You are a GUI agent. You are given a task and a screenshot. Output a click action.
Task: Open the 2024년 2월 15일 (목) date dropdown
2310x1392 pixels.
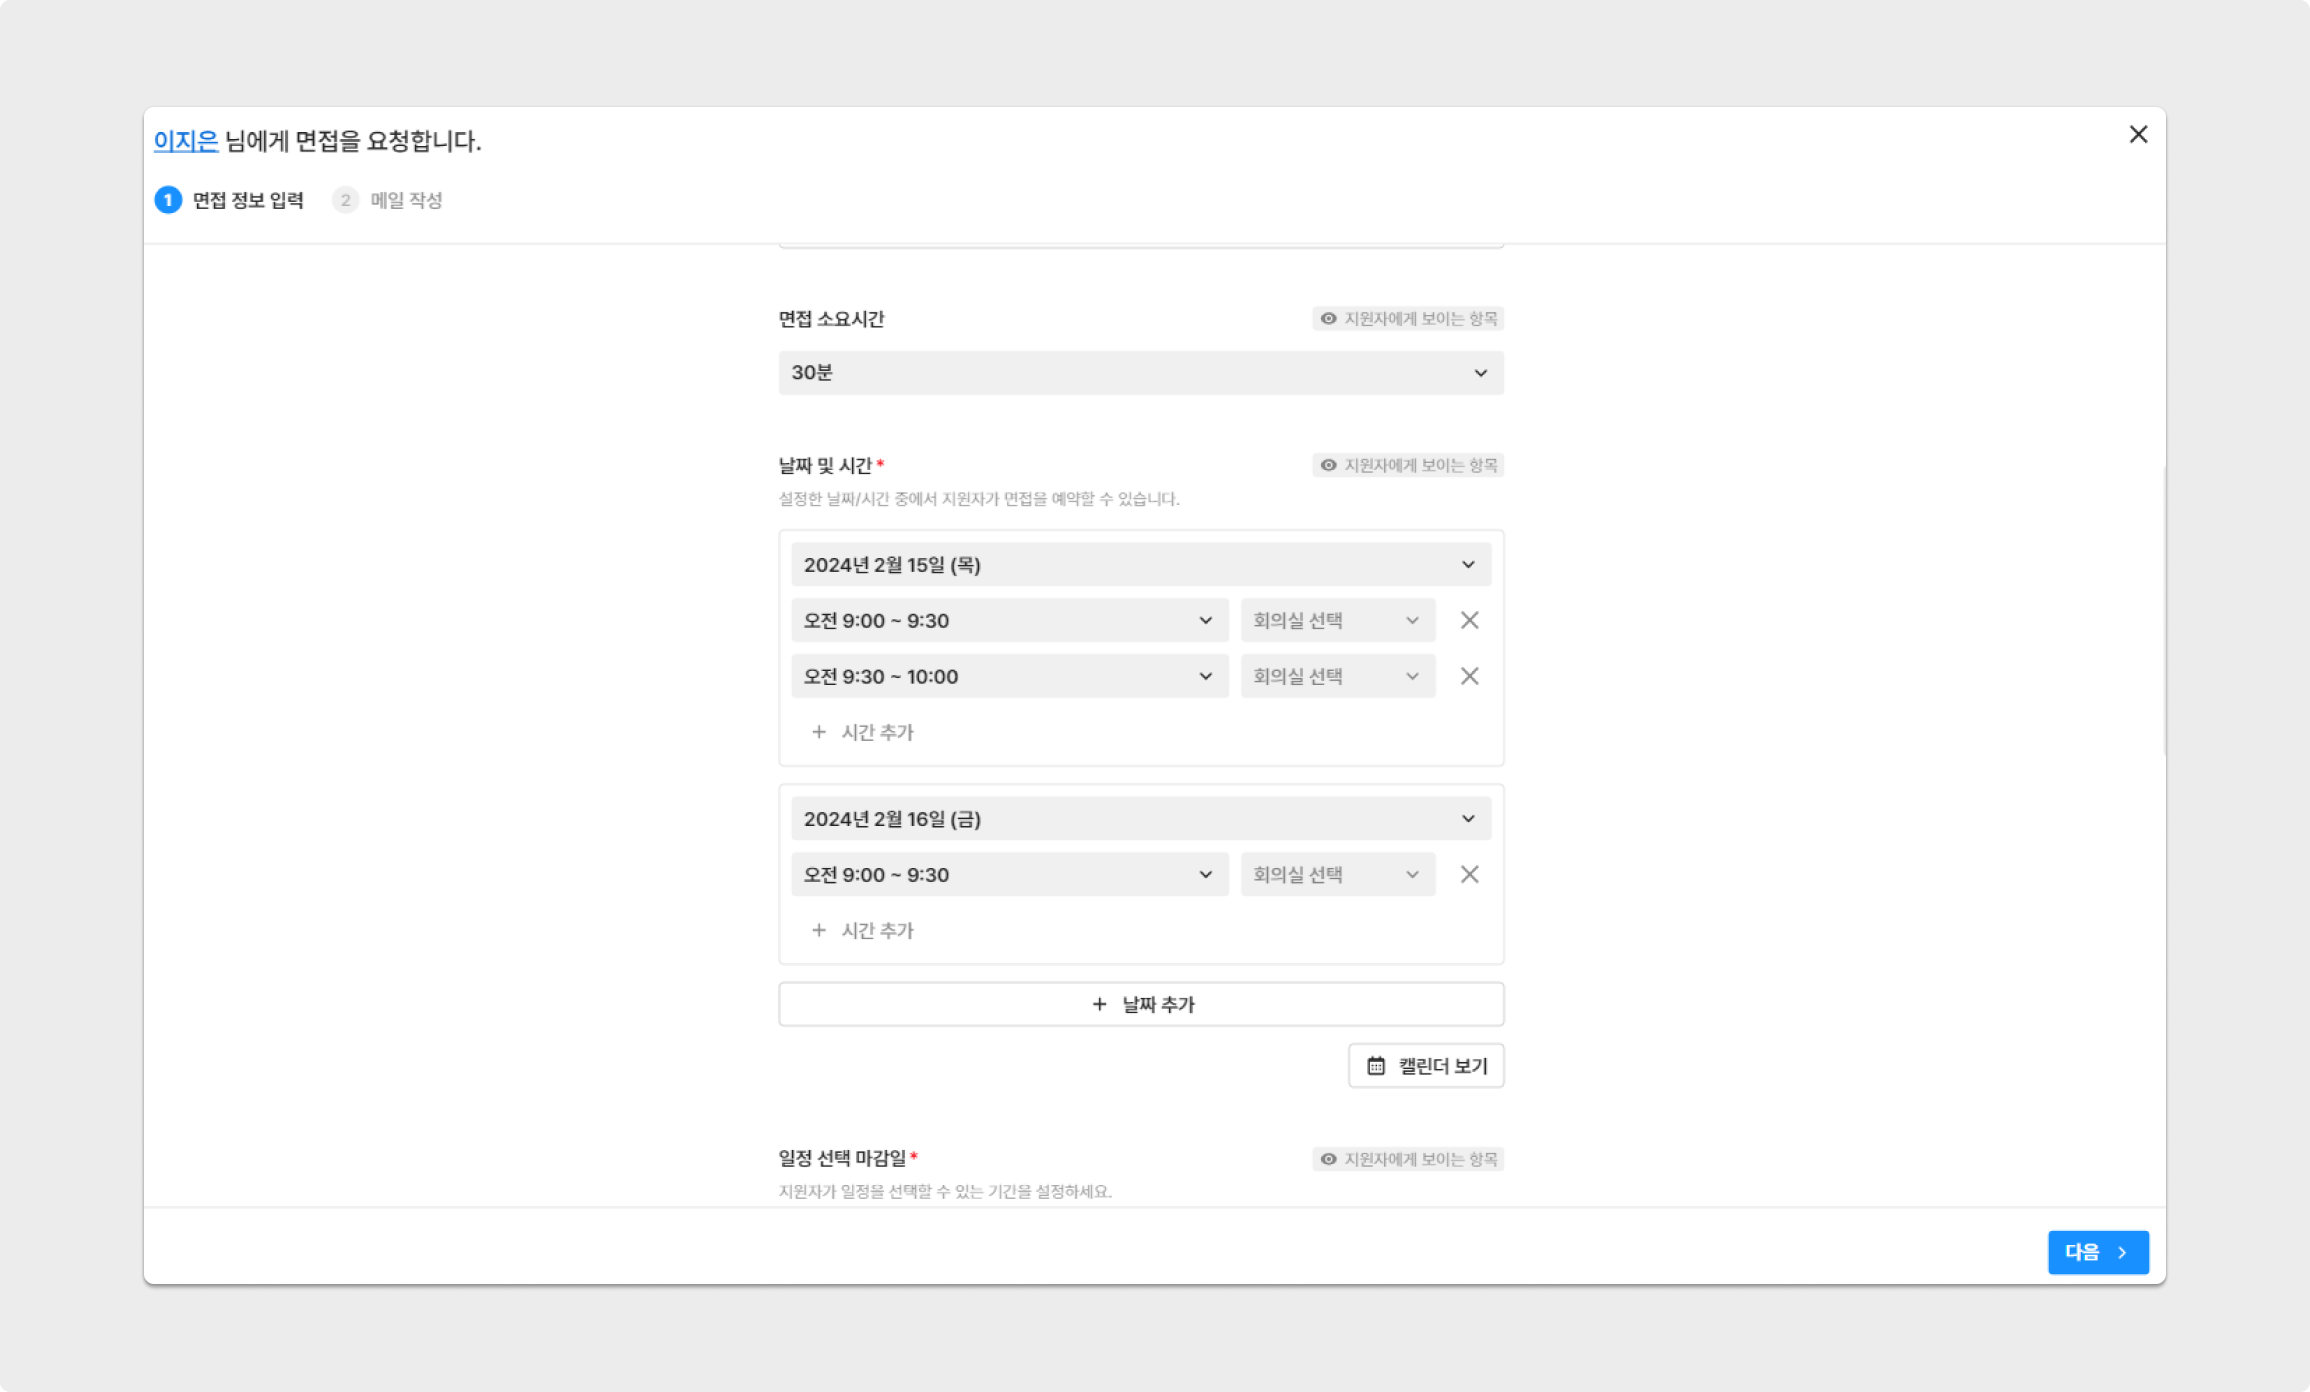point(1140,565)
